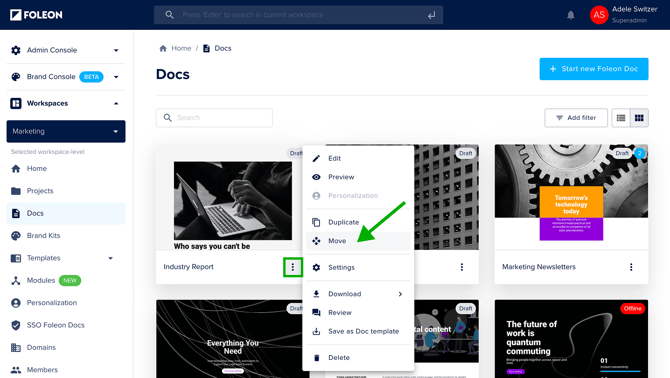
Task: Open the notifications bell
Action: [x=570, y=15]
